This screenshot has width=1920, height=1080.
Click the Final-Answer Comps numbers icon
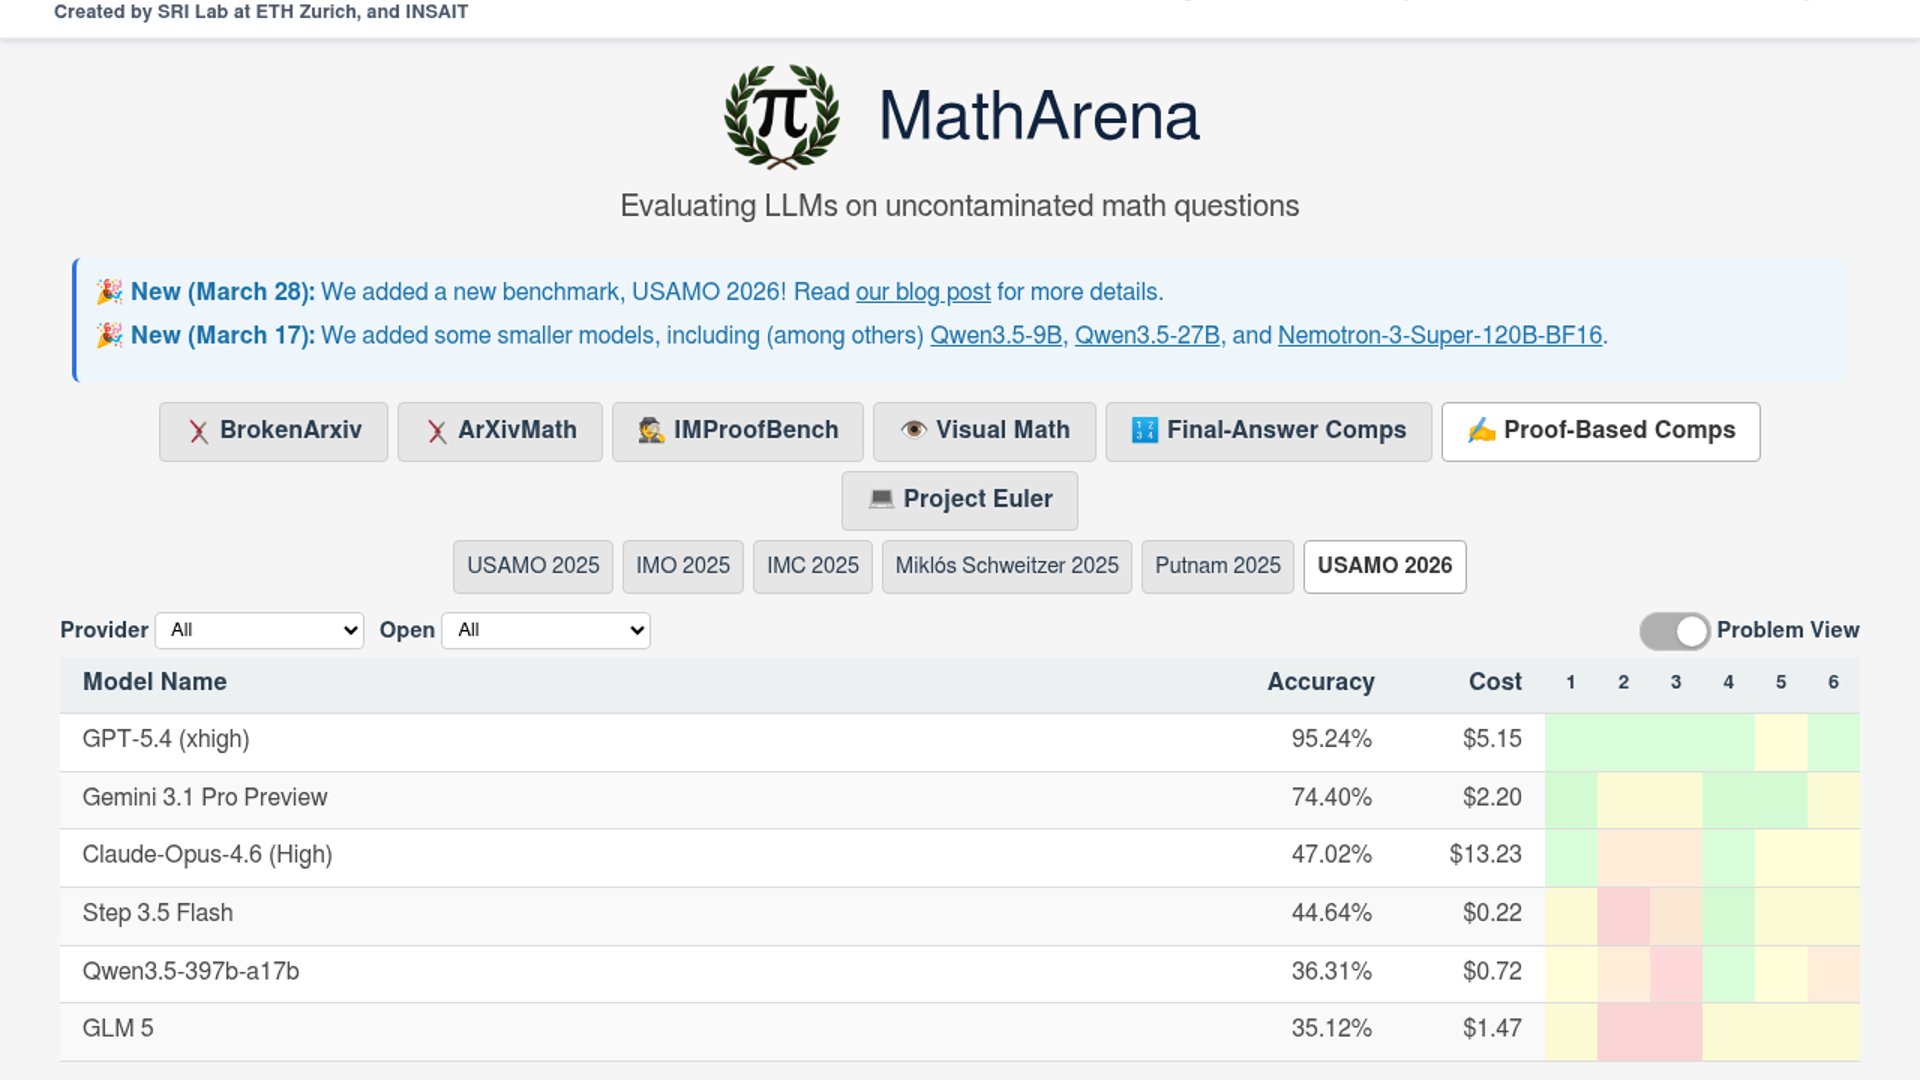[1144, 430]
